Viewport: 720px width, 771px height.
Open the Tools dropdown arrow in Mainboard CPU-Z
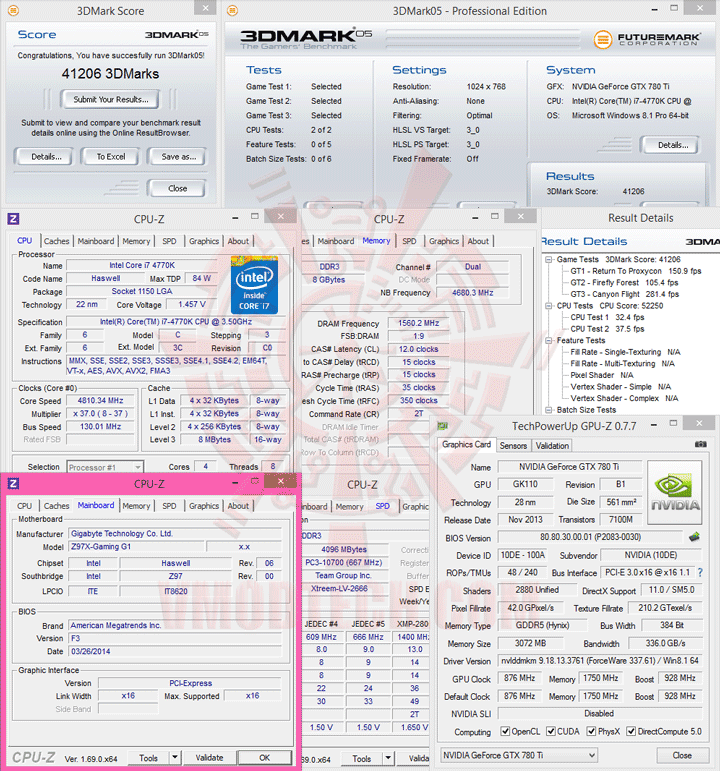coord(175,758)
